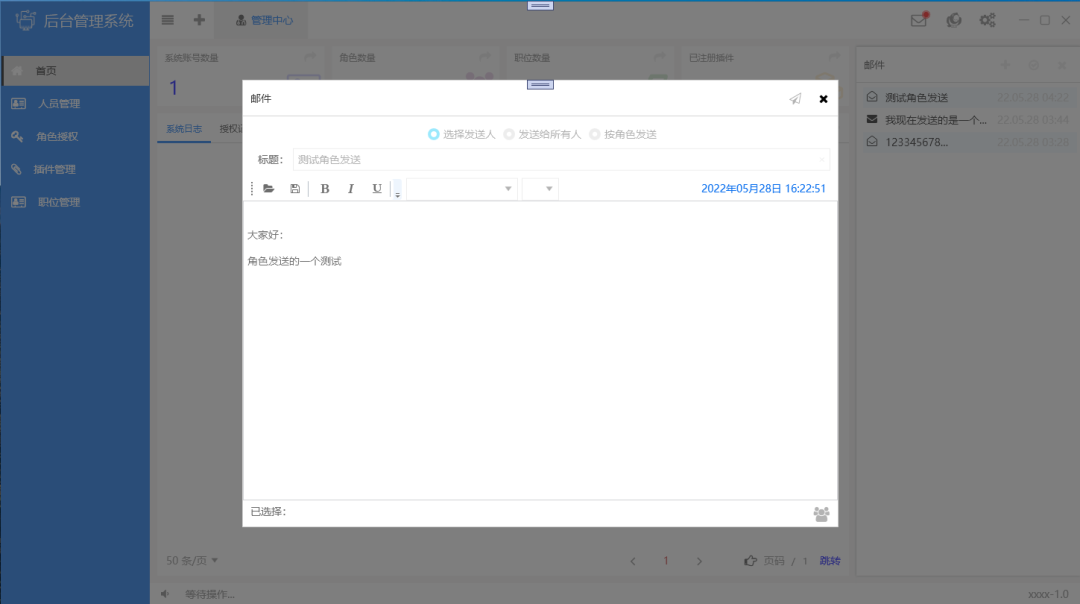Image resolution: width=1080 pixels, height=604 pixels.
Task: Close the 邮件 compose dialog
Action: (x=823, y=99)
